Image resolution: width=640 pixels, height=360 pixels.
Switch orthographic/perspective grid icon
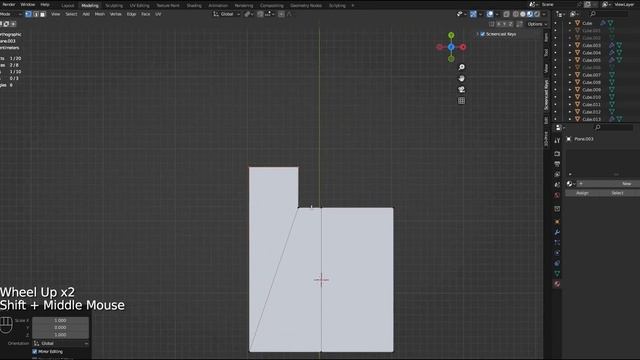461,100
